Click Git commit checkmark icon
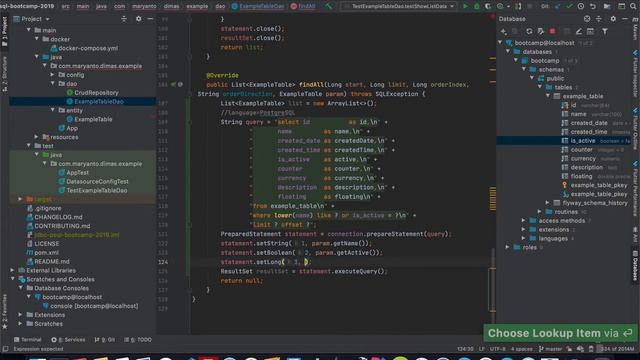Viewport: 640px width, 360px height. point(569,6)
